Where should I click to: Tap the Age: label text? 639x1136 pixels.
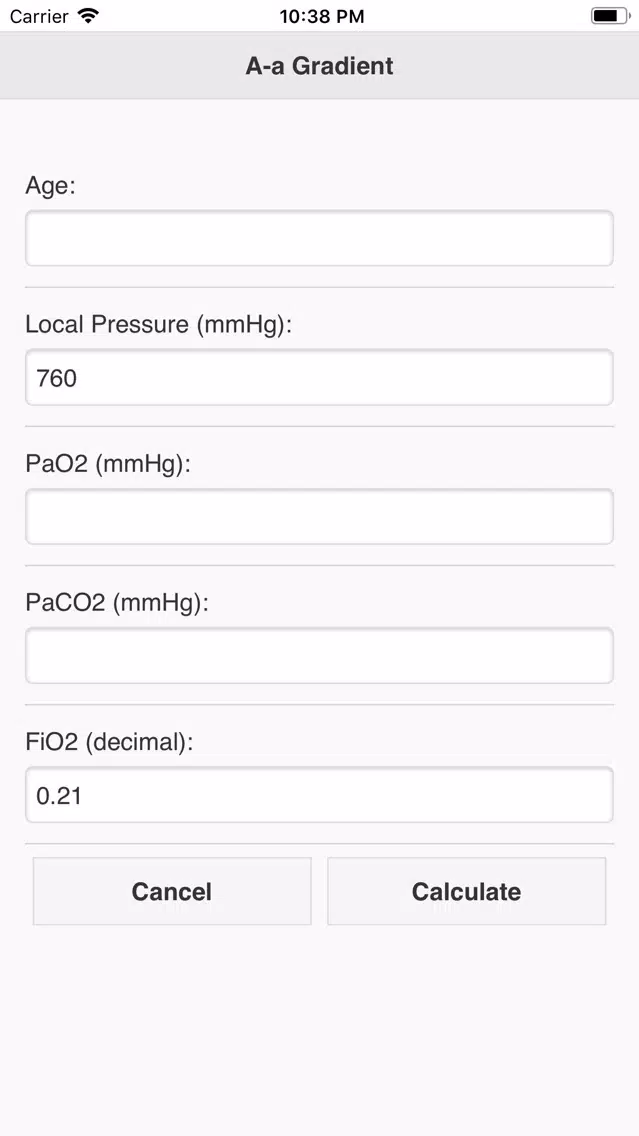pos(51,186)
